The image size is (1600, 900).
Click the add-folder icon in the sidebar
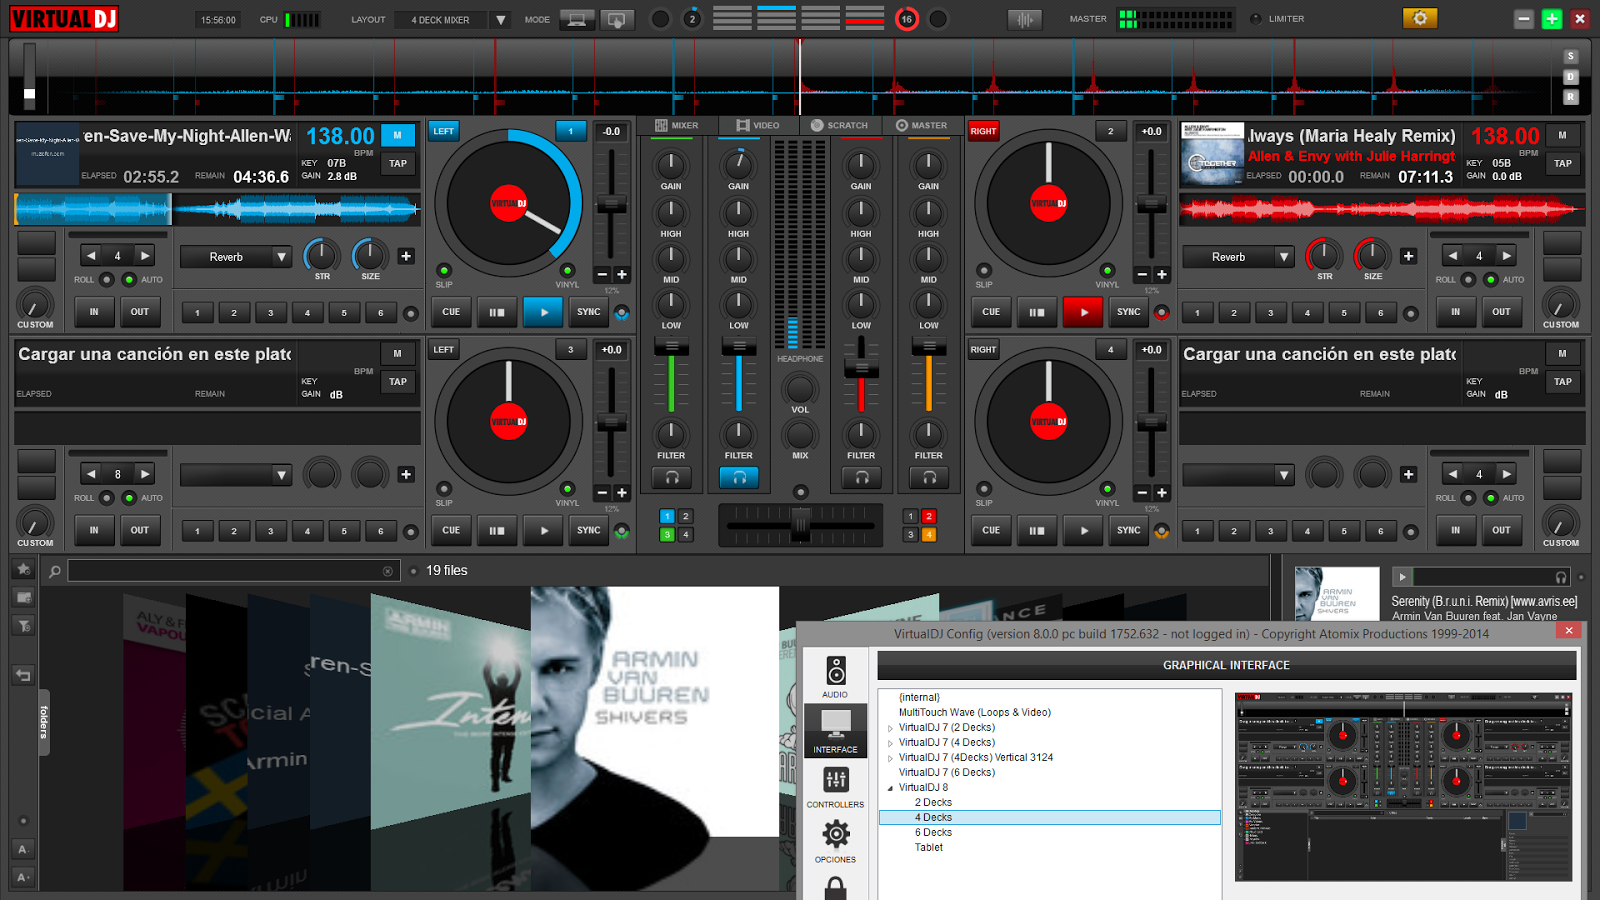[22, 597]
